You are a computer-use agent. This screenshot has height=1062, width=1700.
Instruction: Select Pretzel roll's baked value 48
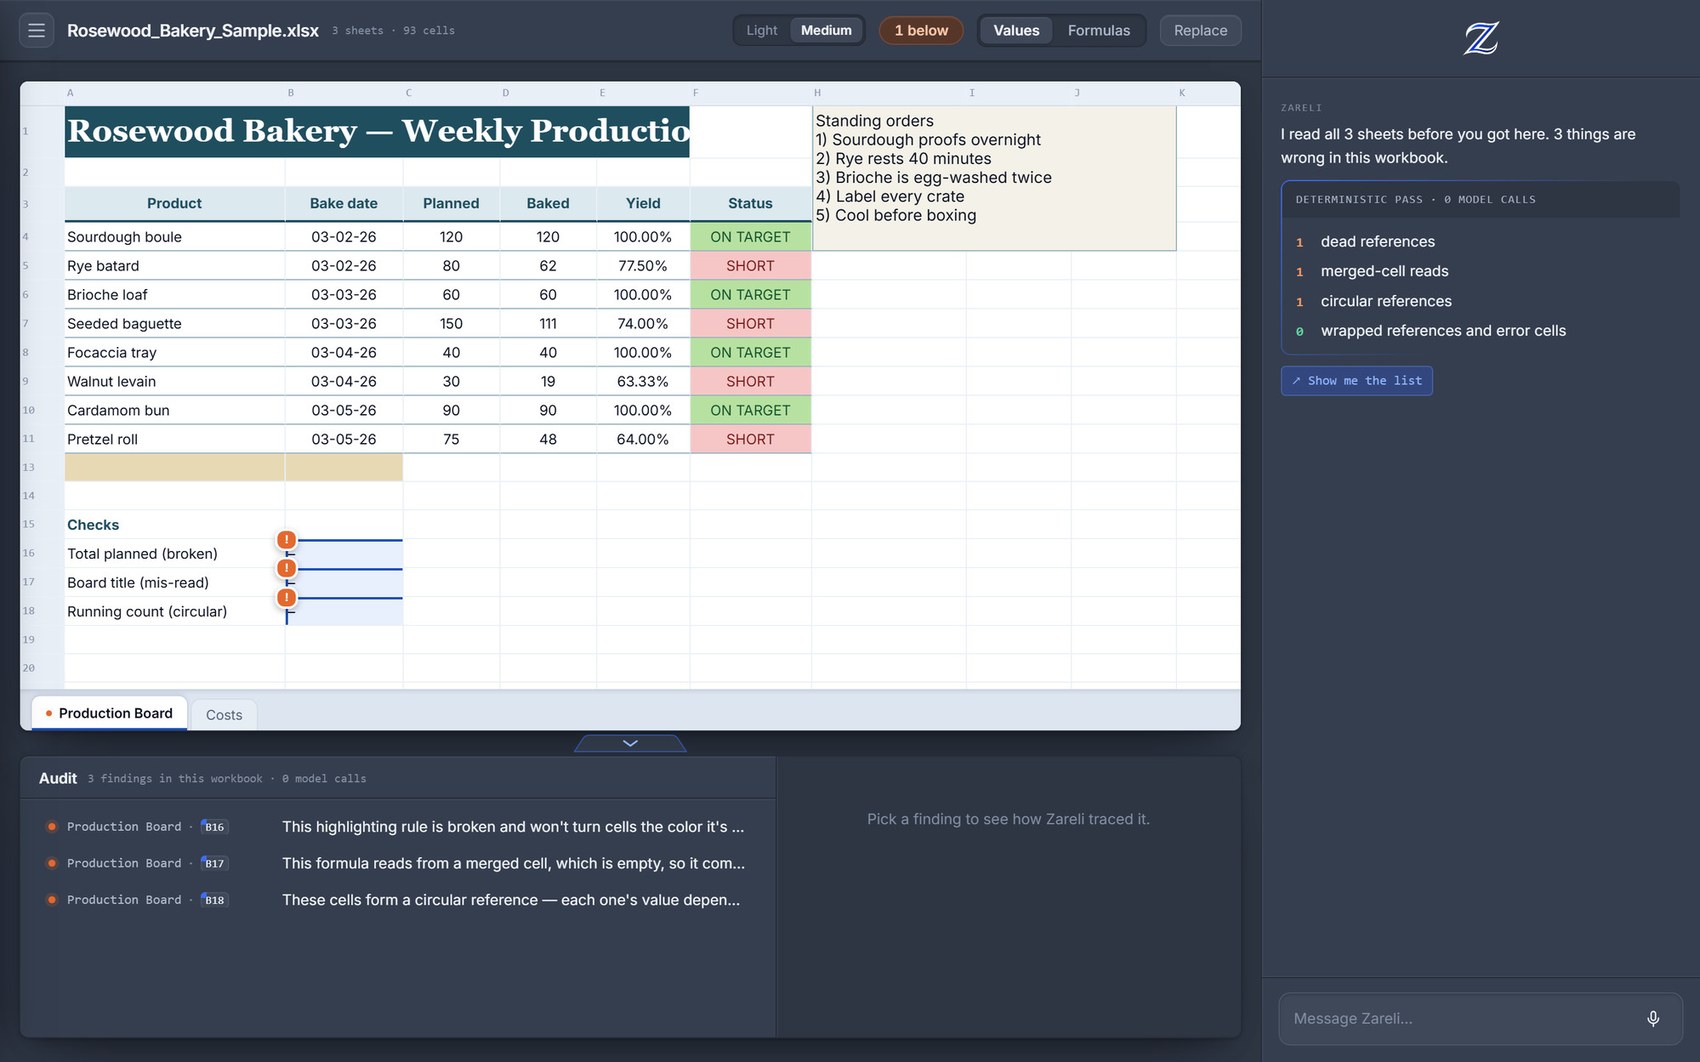tap(548, 440)
